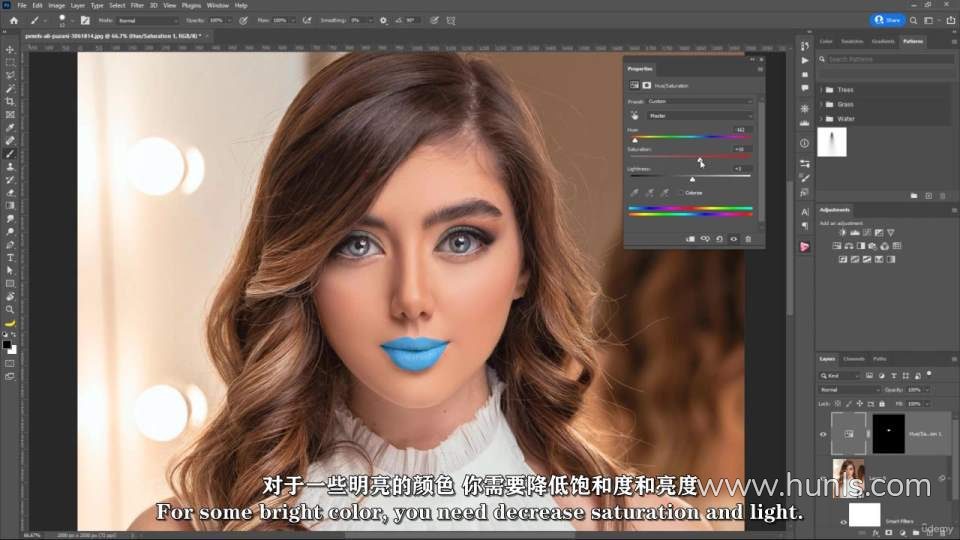Add layer style fx at Layers bottom
Screen dimensions: 960x540
[876, 533]
